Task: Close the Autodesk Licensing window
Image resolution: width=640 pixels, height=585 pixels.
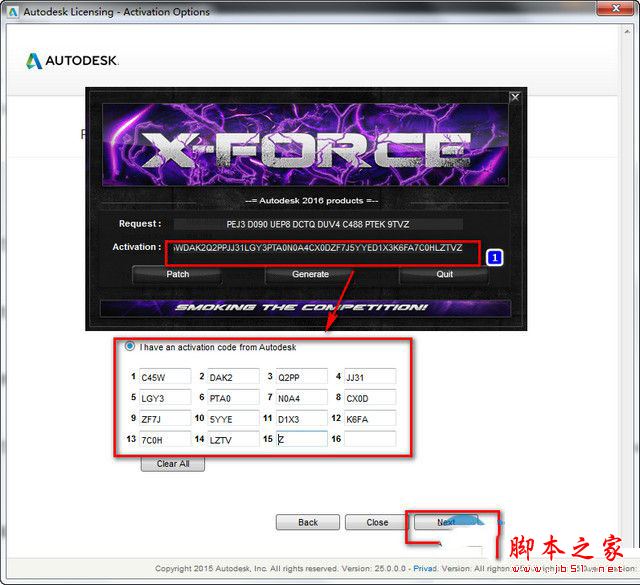Action: (616, 8)
